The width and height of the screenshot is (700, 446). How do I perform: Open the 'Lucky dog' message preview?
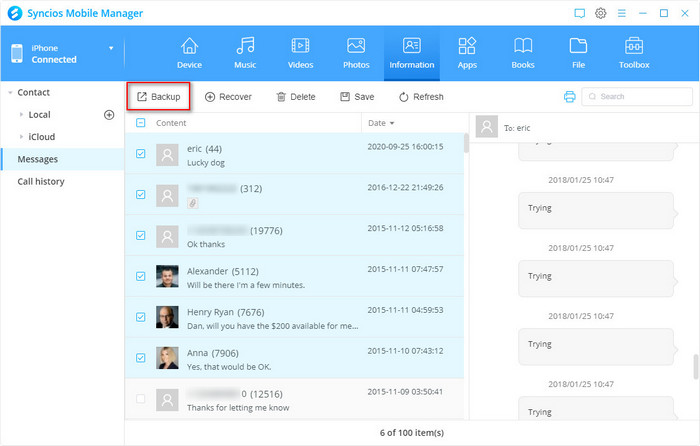(206, 163)
